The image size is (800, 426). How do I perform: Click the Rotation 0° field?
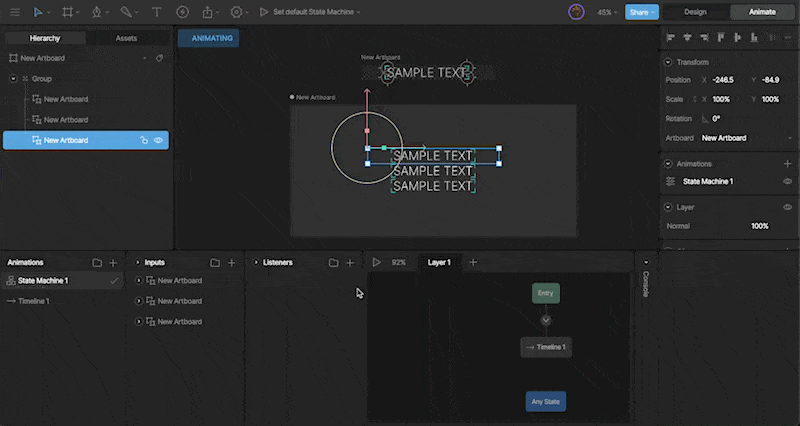point(716,119)
